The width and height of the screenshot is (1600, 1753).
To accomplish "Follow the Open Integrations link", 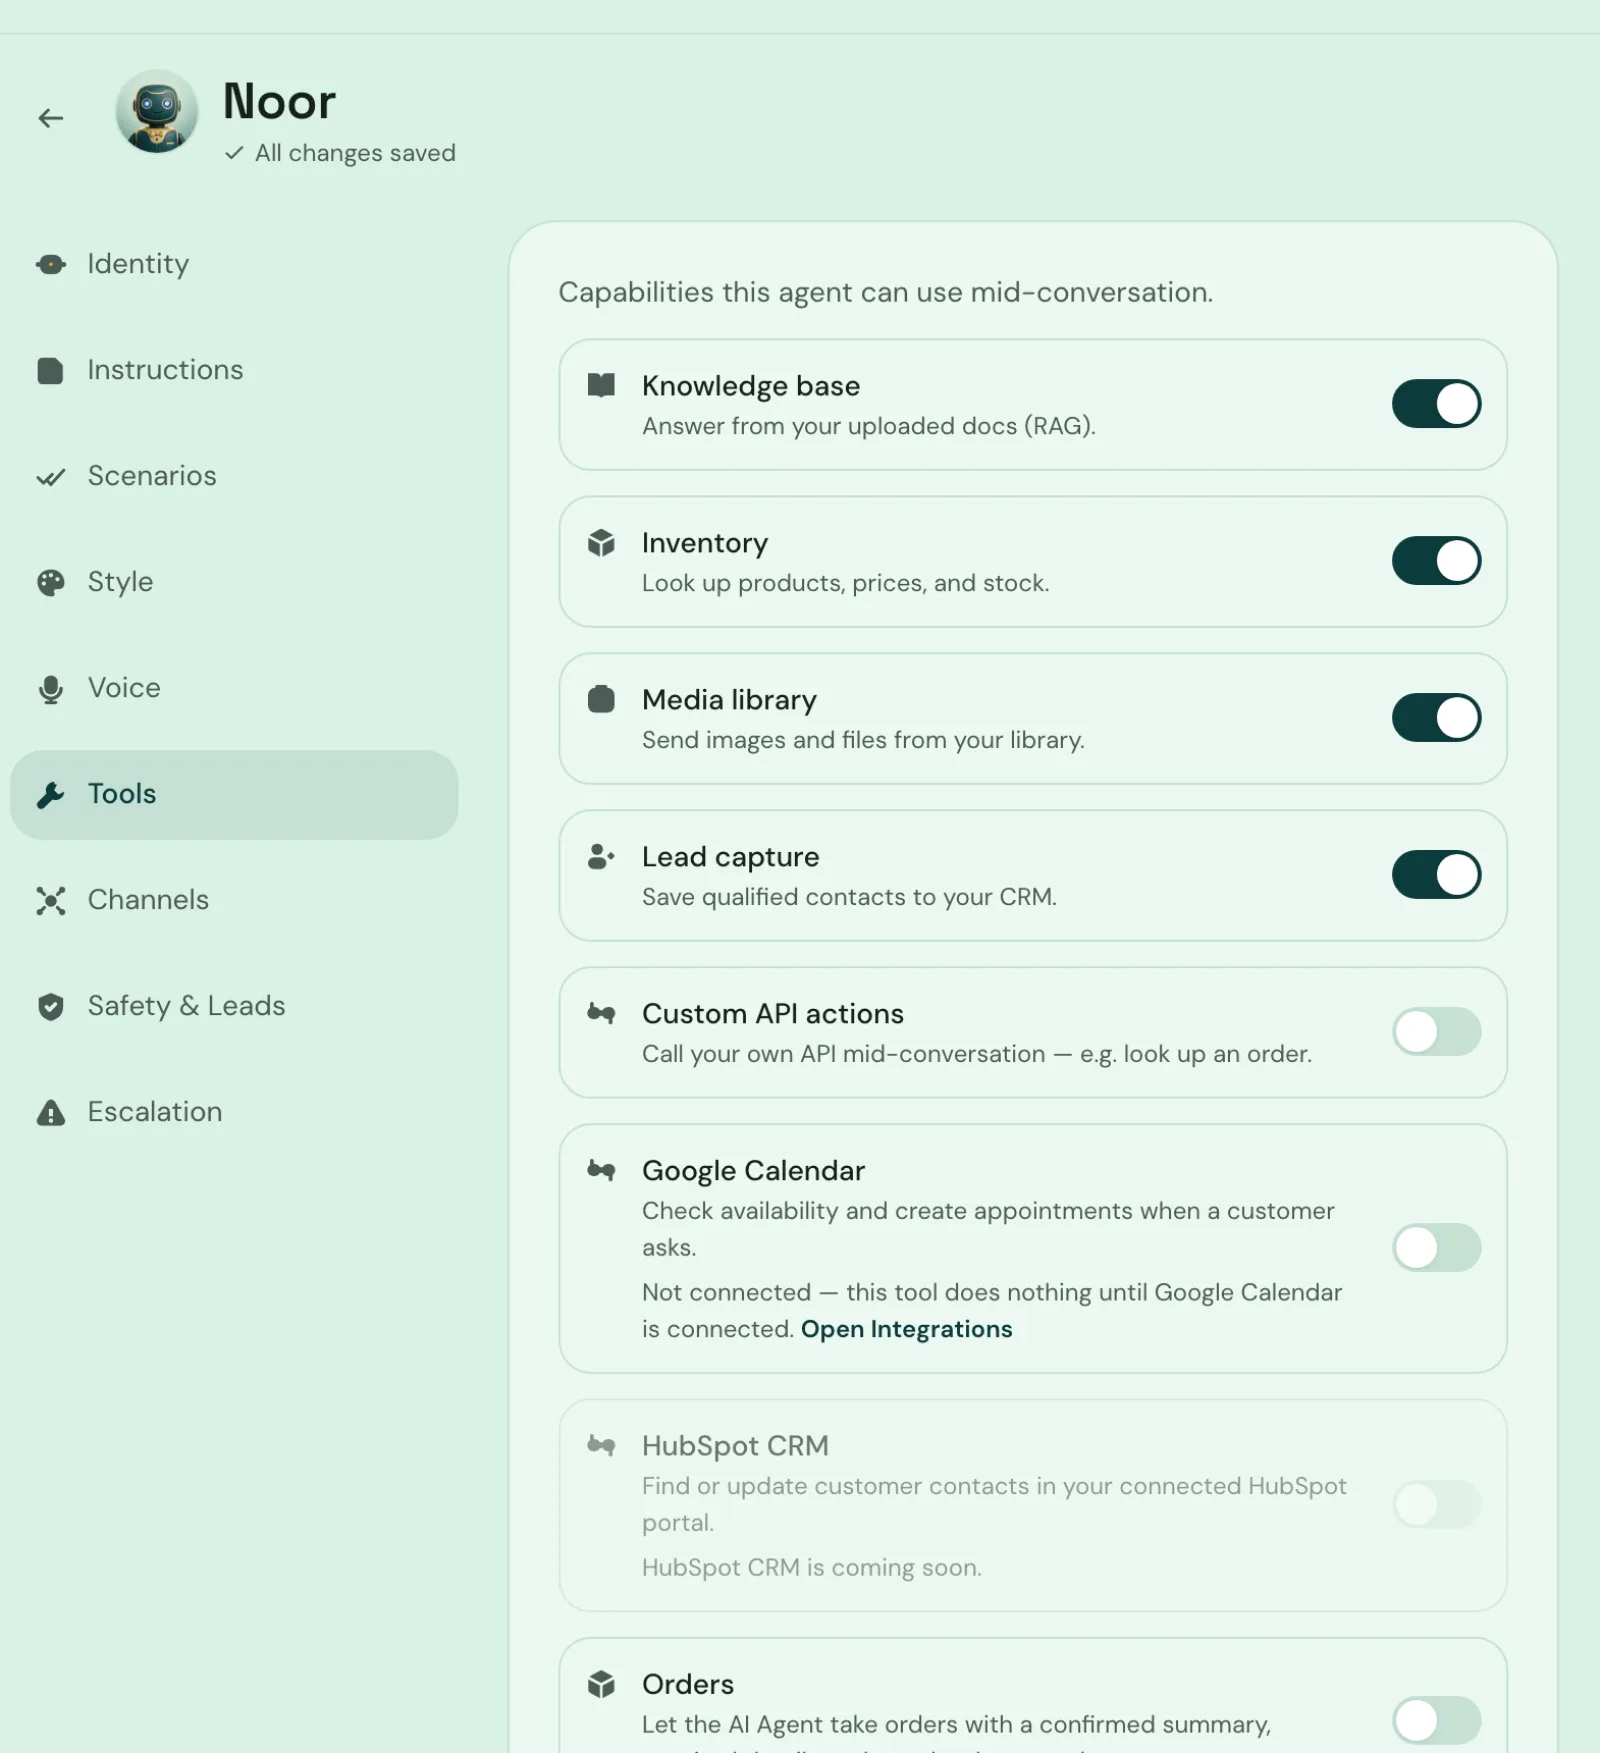I will tap(906, 1329).
